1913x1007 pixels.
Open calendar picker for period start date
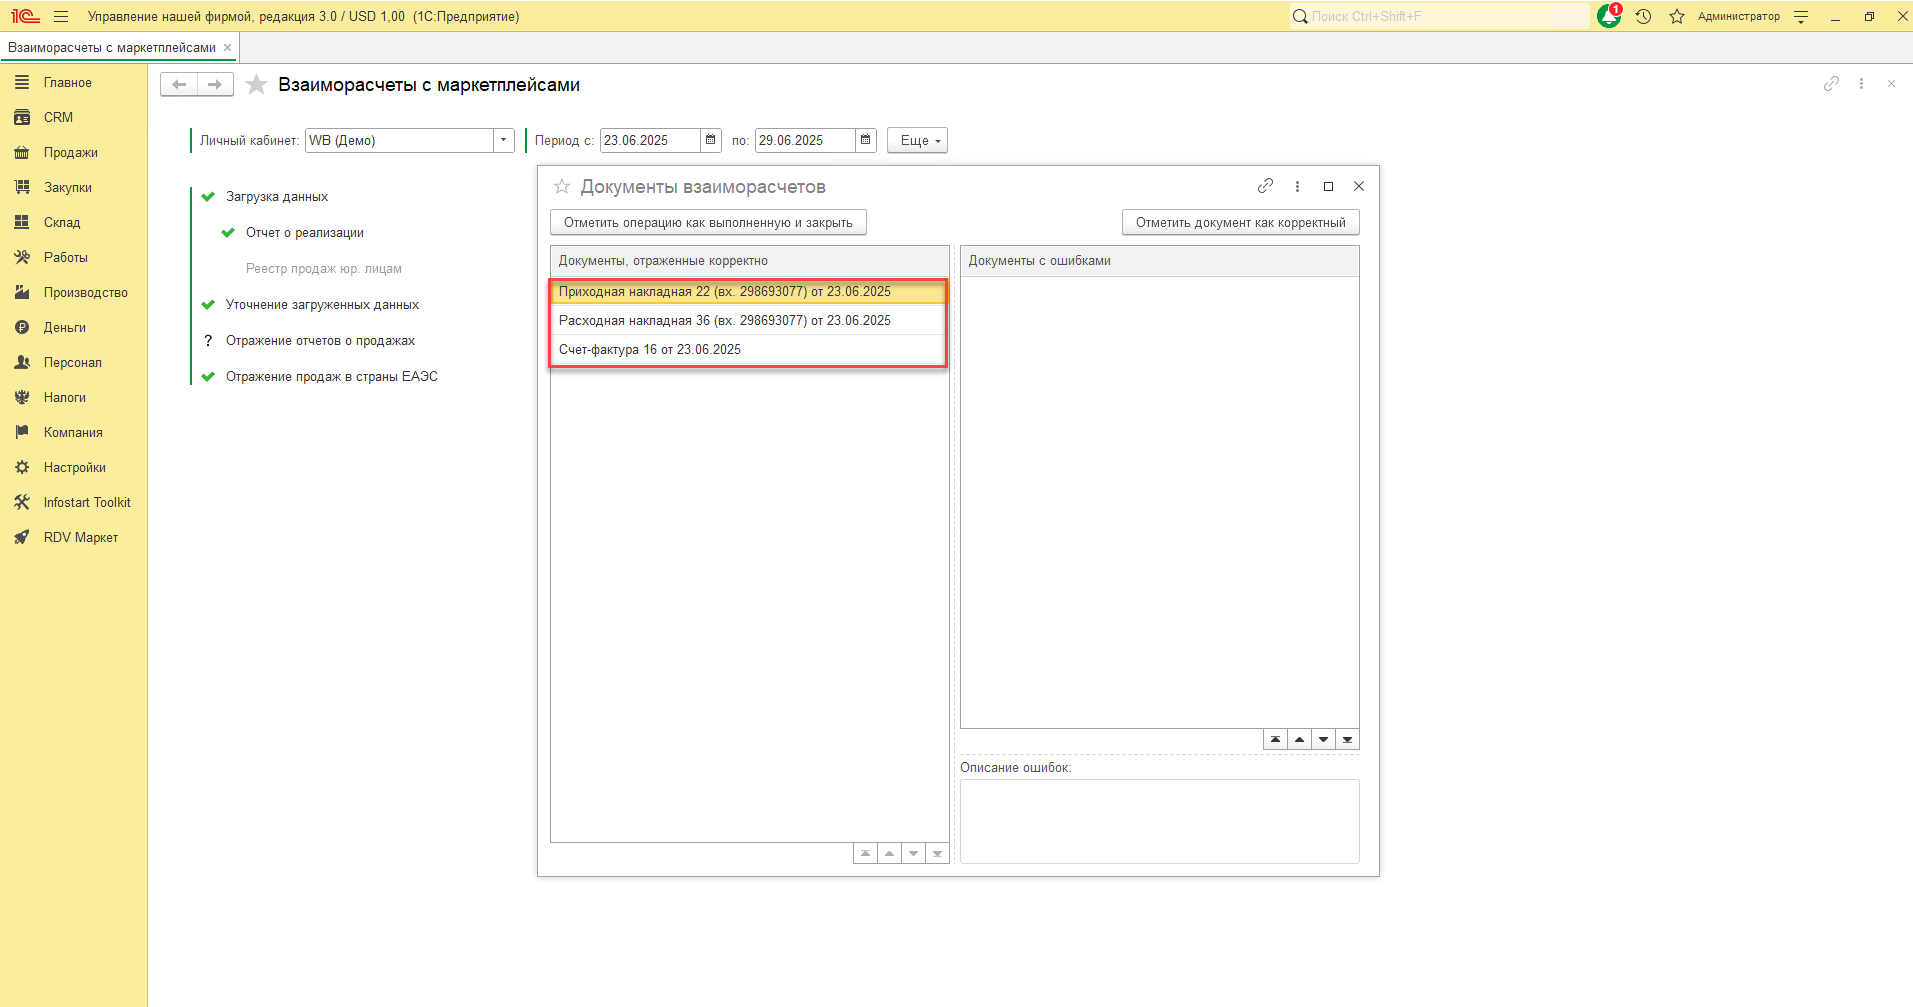coord(711,140)
